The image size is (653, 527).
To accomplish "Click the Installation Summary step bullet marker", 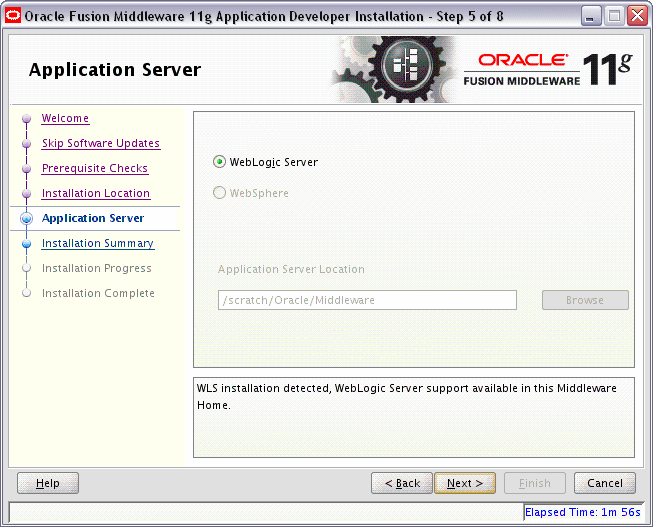I will (x=27, y=244).
